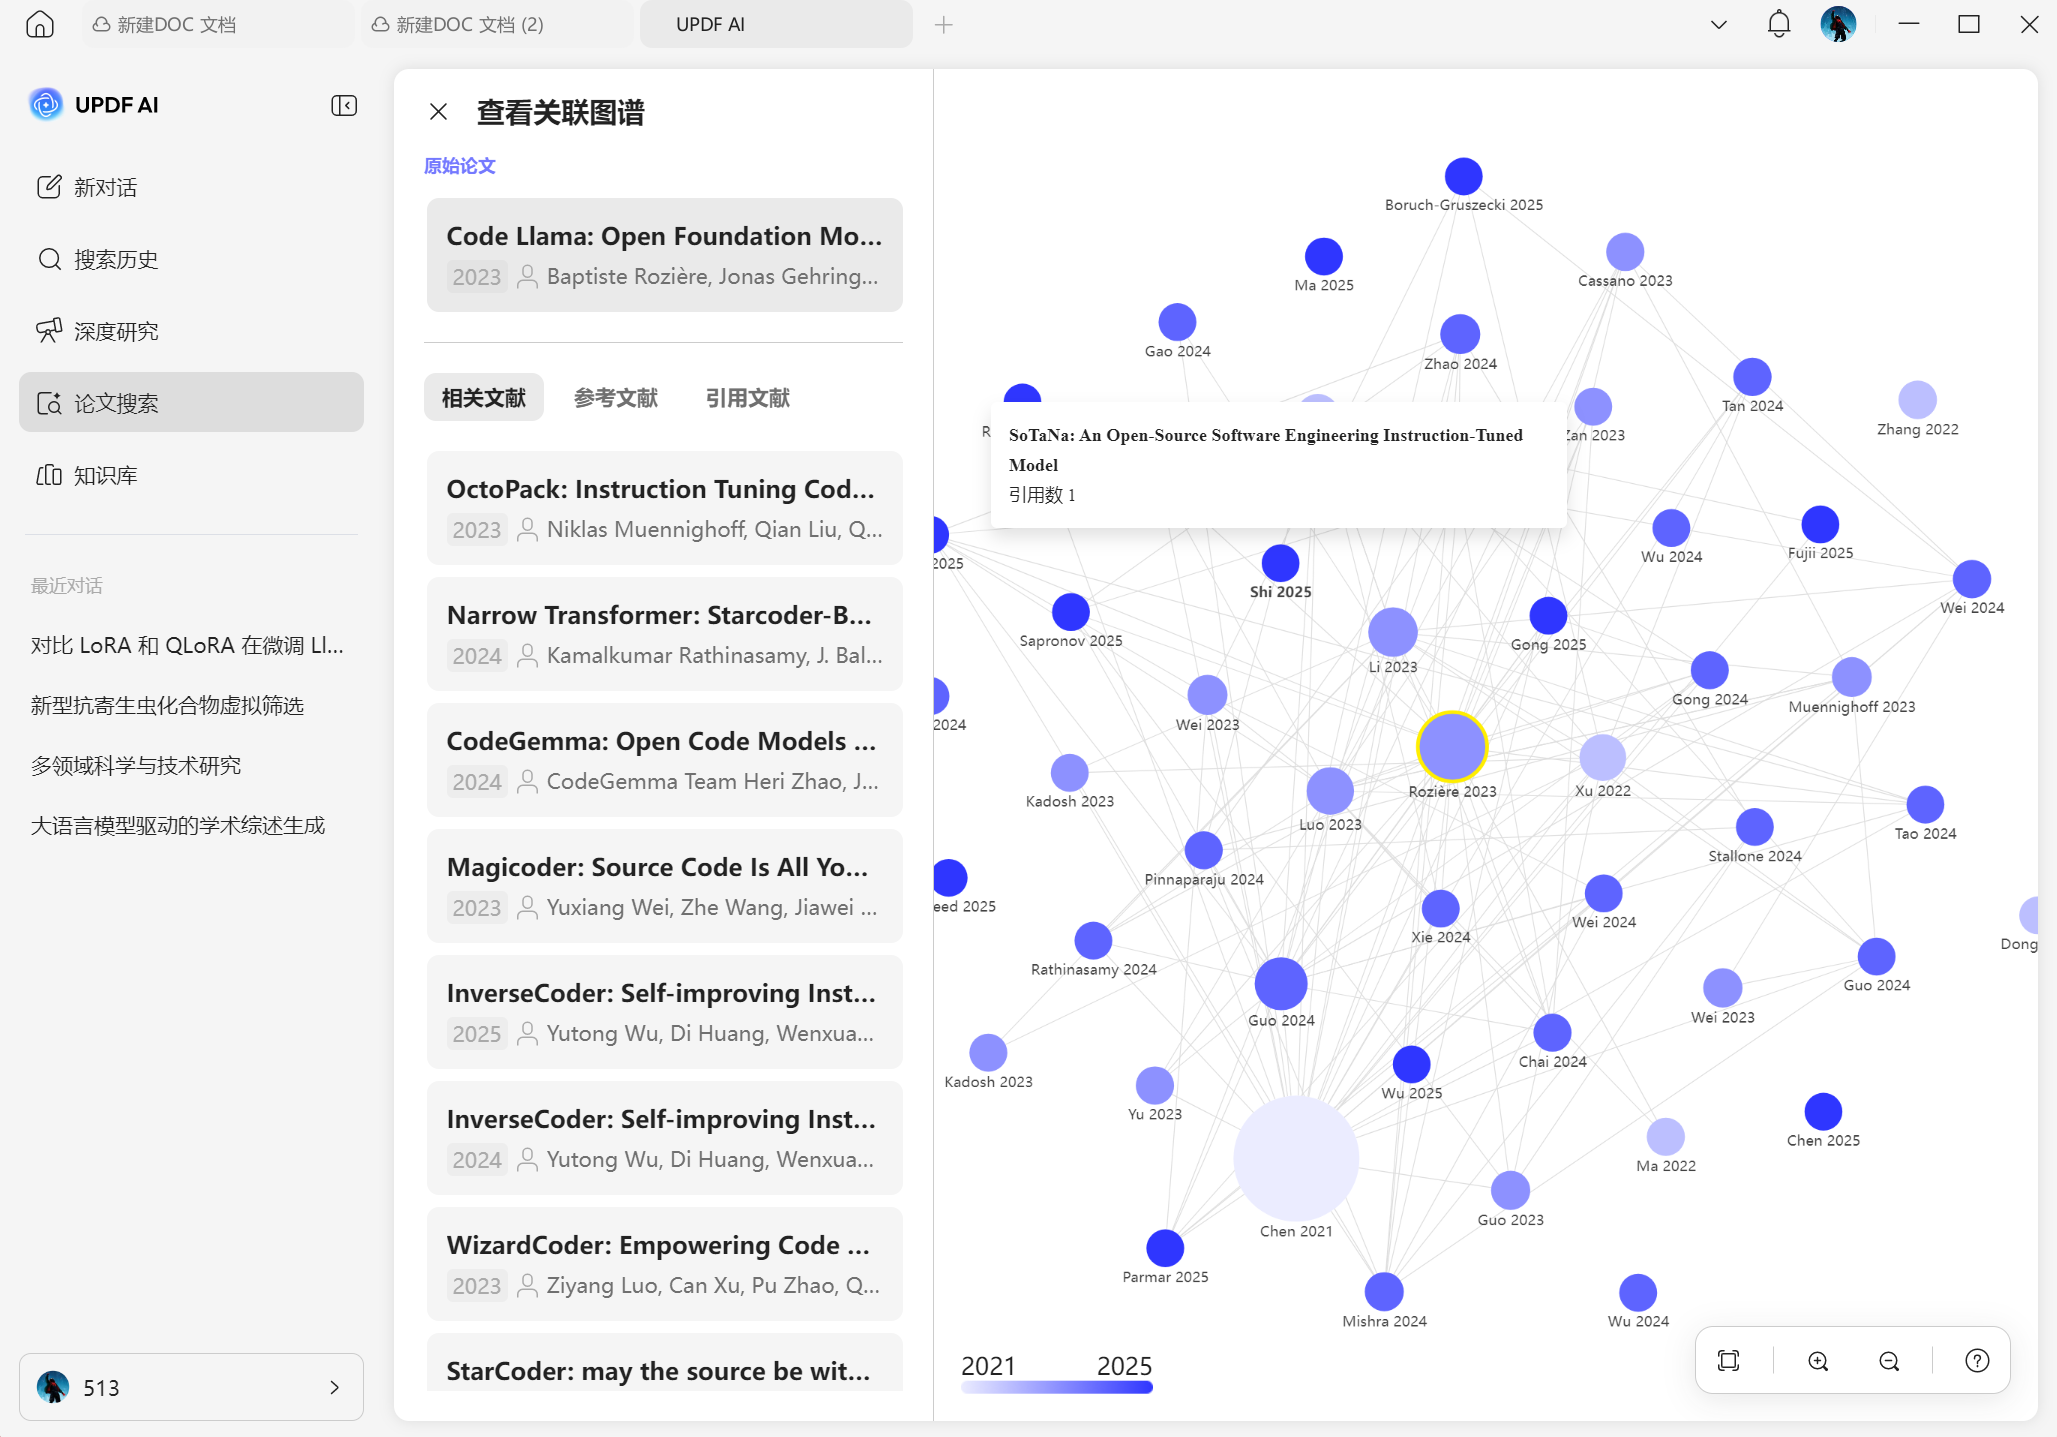
Task: Open 深度研究 in the sidebar
Action: [x=115, y=331]
